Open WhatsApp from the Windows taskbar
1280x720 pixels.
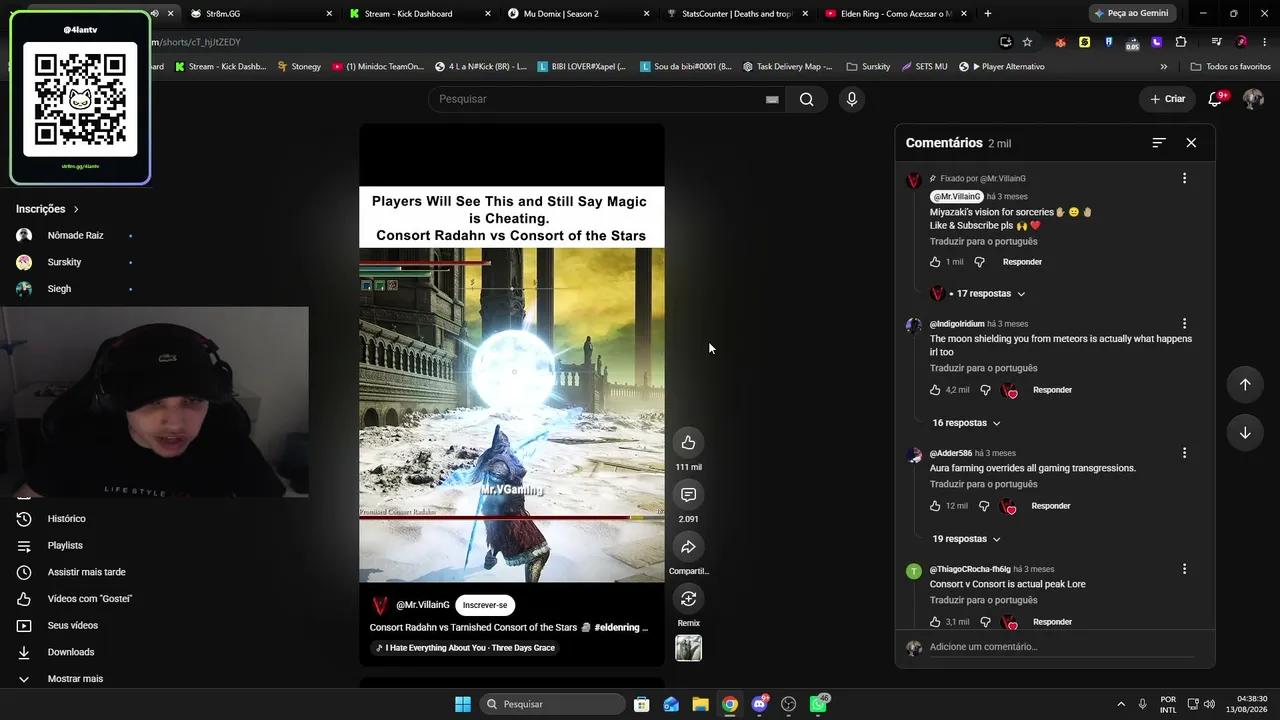pyautogui.click(x=818, y=704)
